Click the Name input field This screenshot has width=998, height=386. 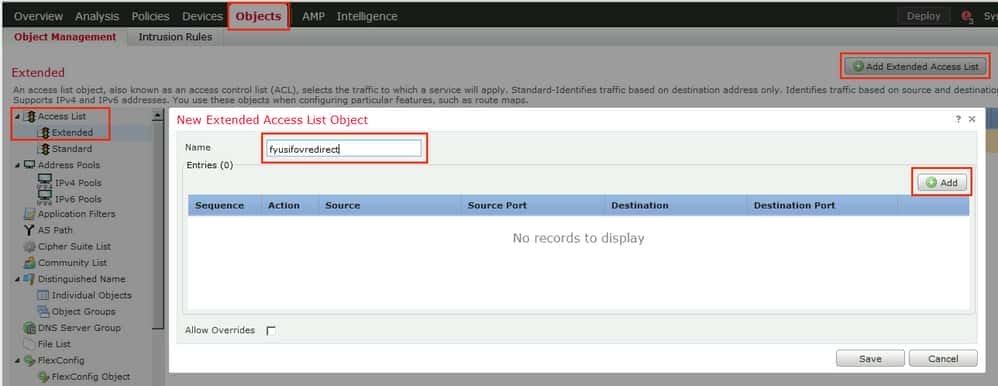344,148
